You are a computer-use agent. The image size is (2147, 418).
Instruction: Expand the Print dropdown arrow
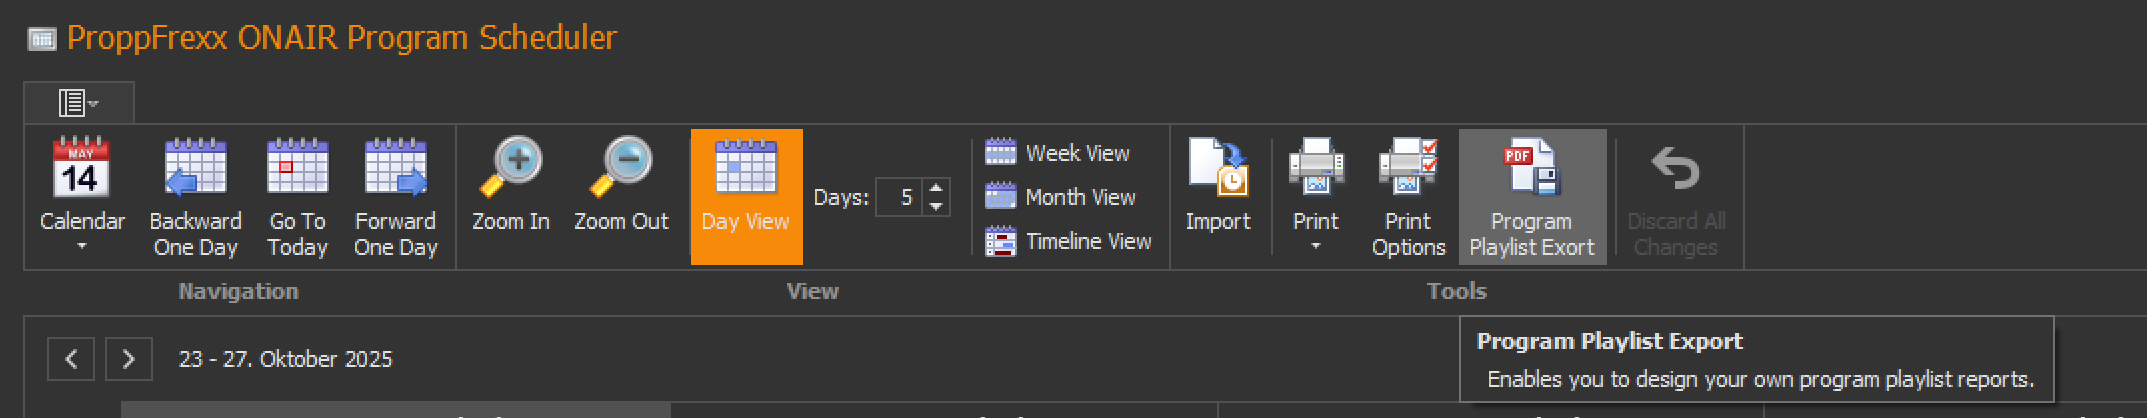(x=1315, y=246)
